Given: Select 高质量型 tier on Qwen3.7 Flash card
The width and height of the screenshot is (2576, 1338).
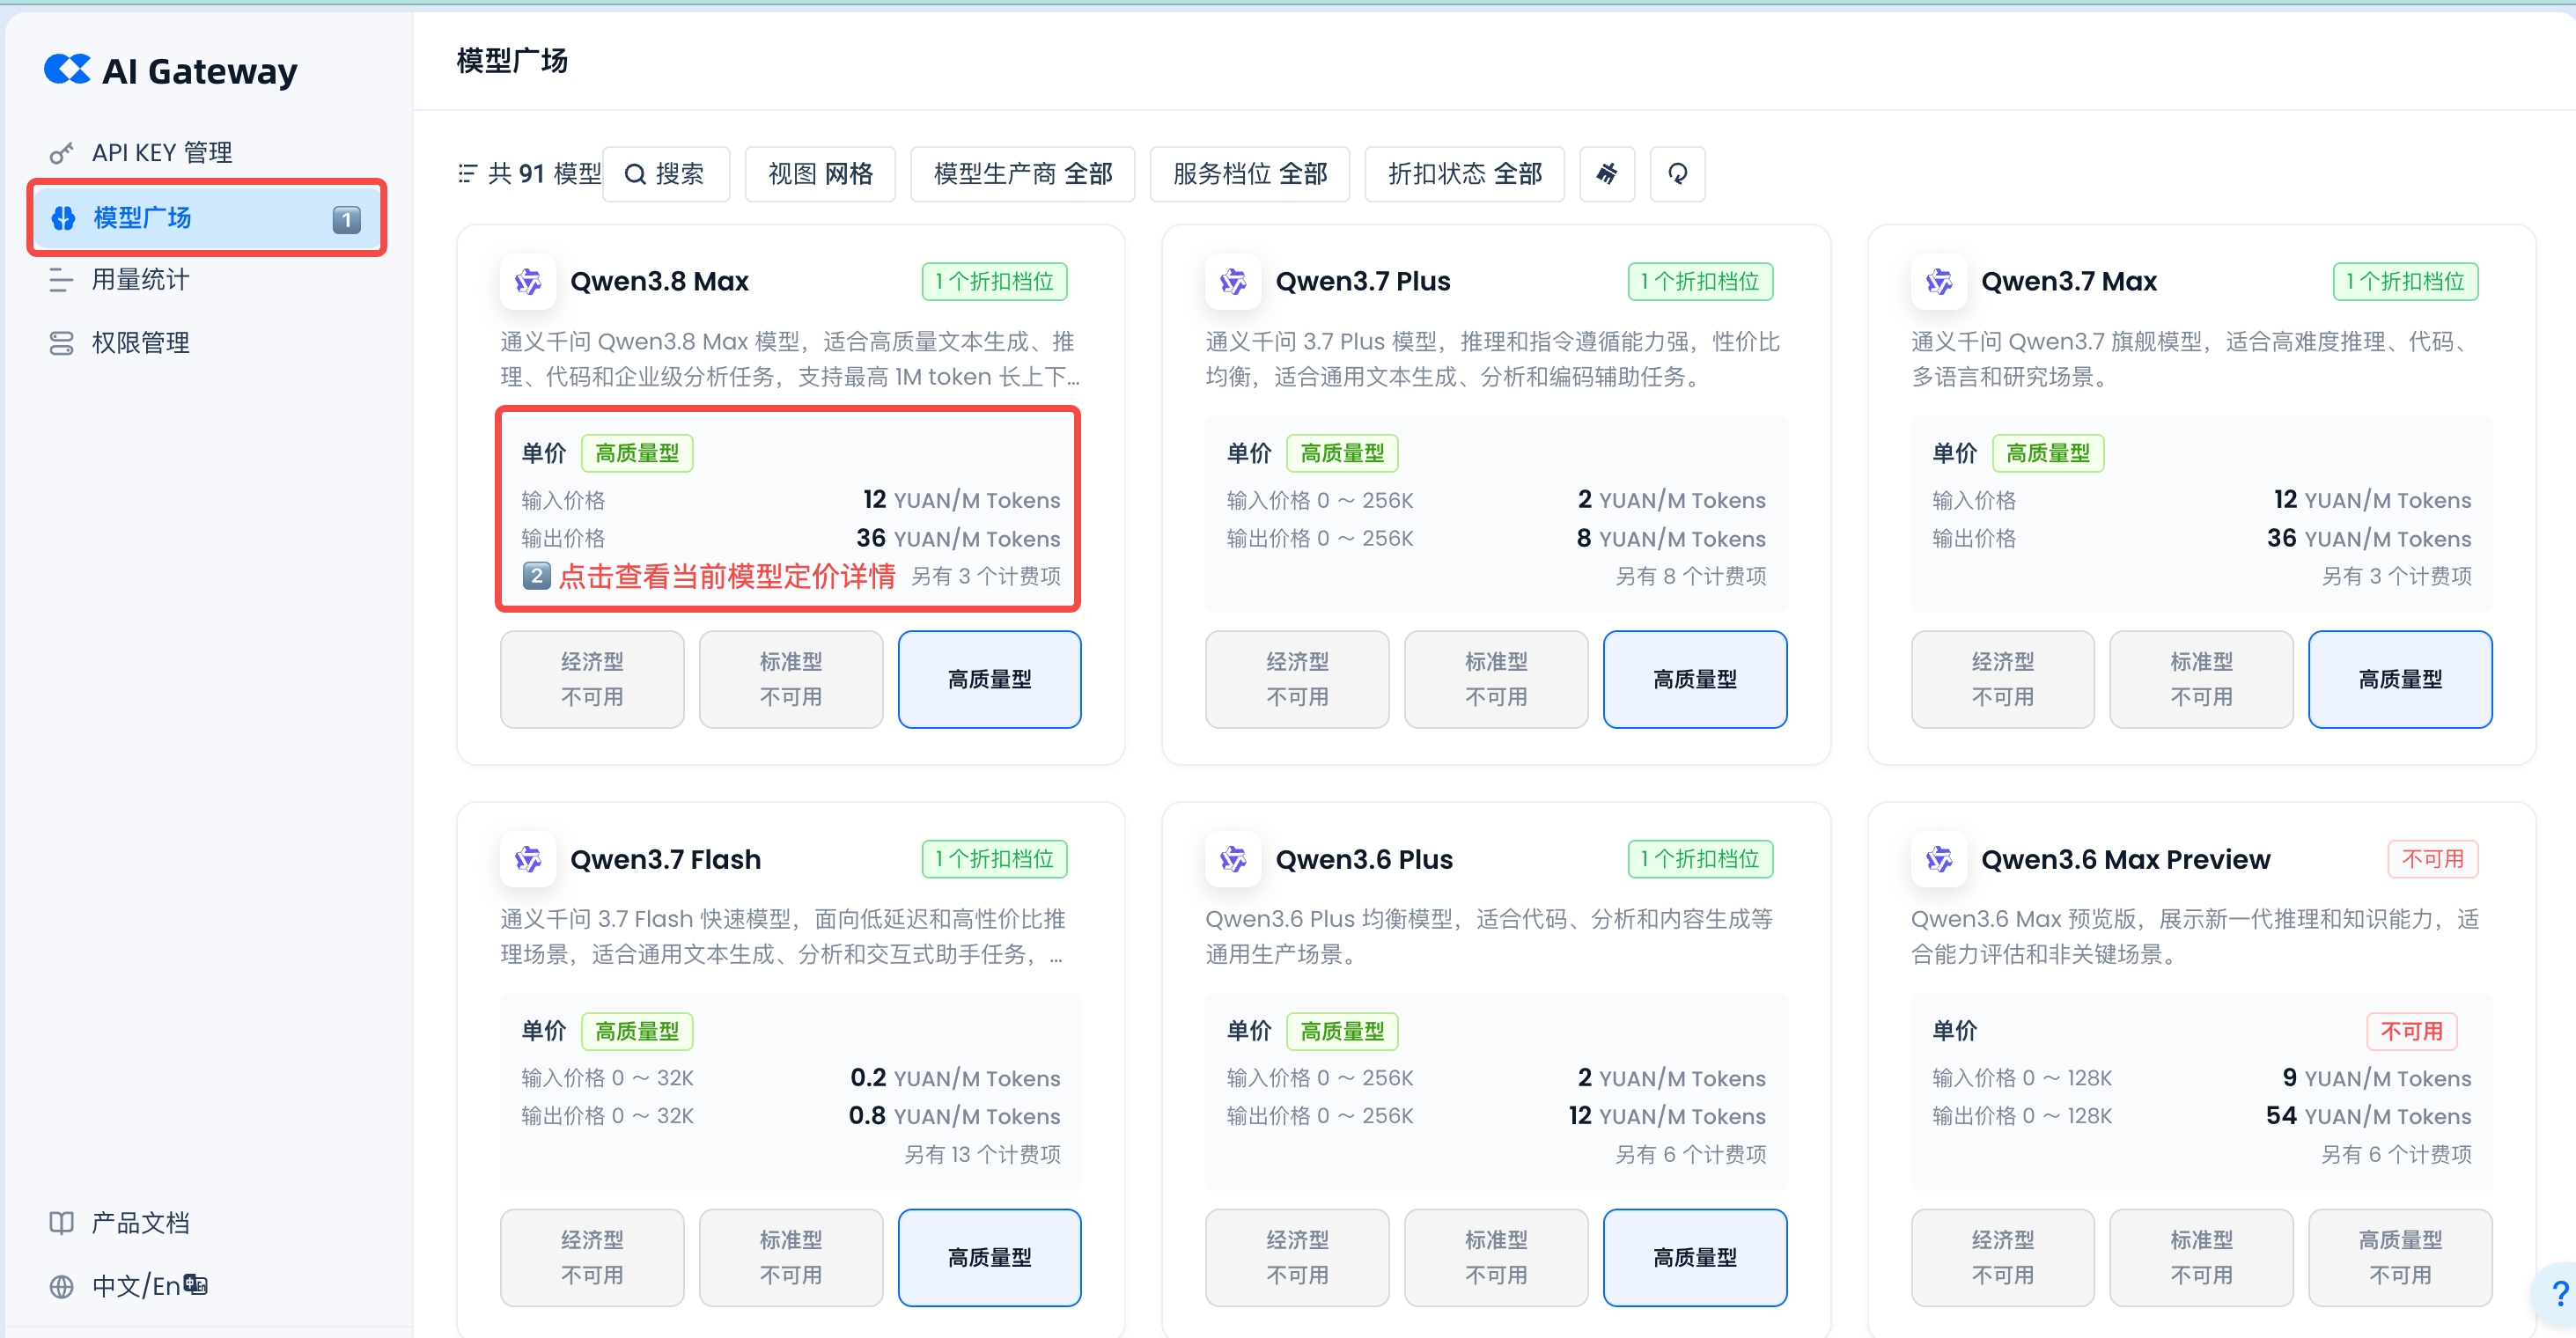Looking at the screenshot, I should [989, 1258].
